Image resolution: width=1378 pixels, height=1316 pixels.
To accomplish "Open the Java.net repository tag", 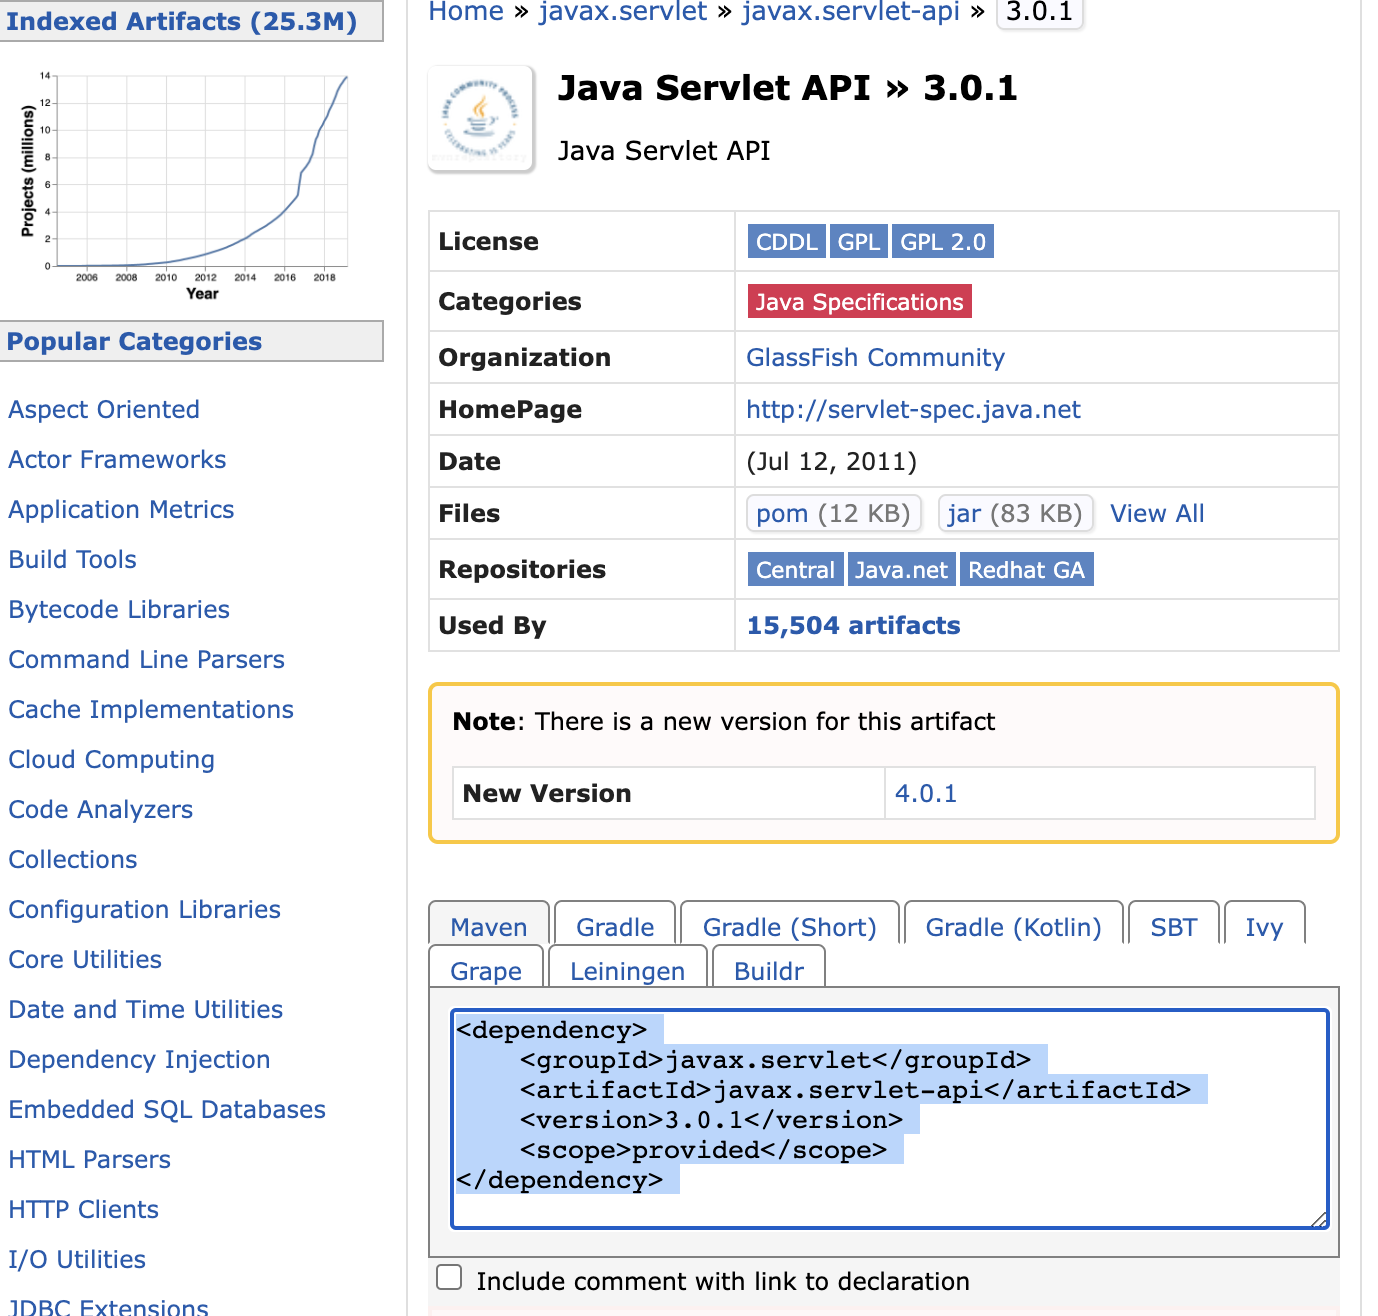I will pyautogui.click(x=901, y=569).
